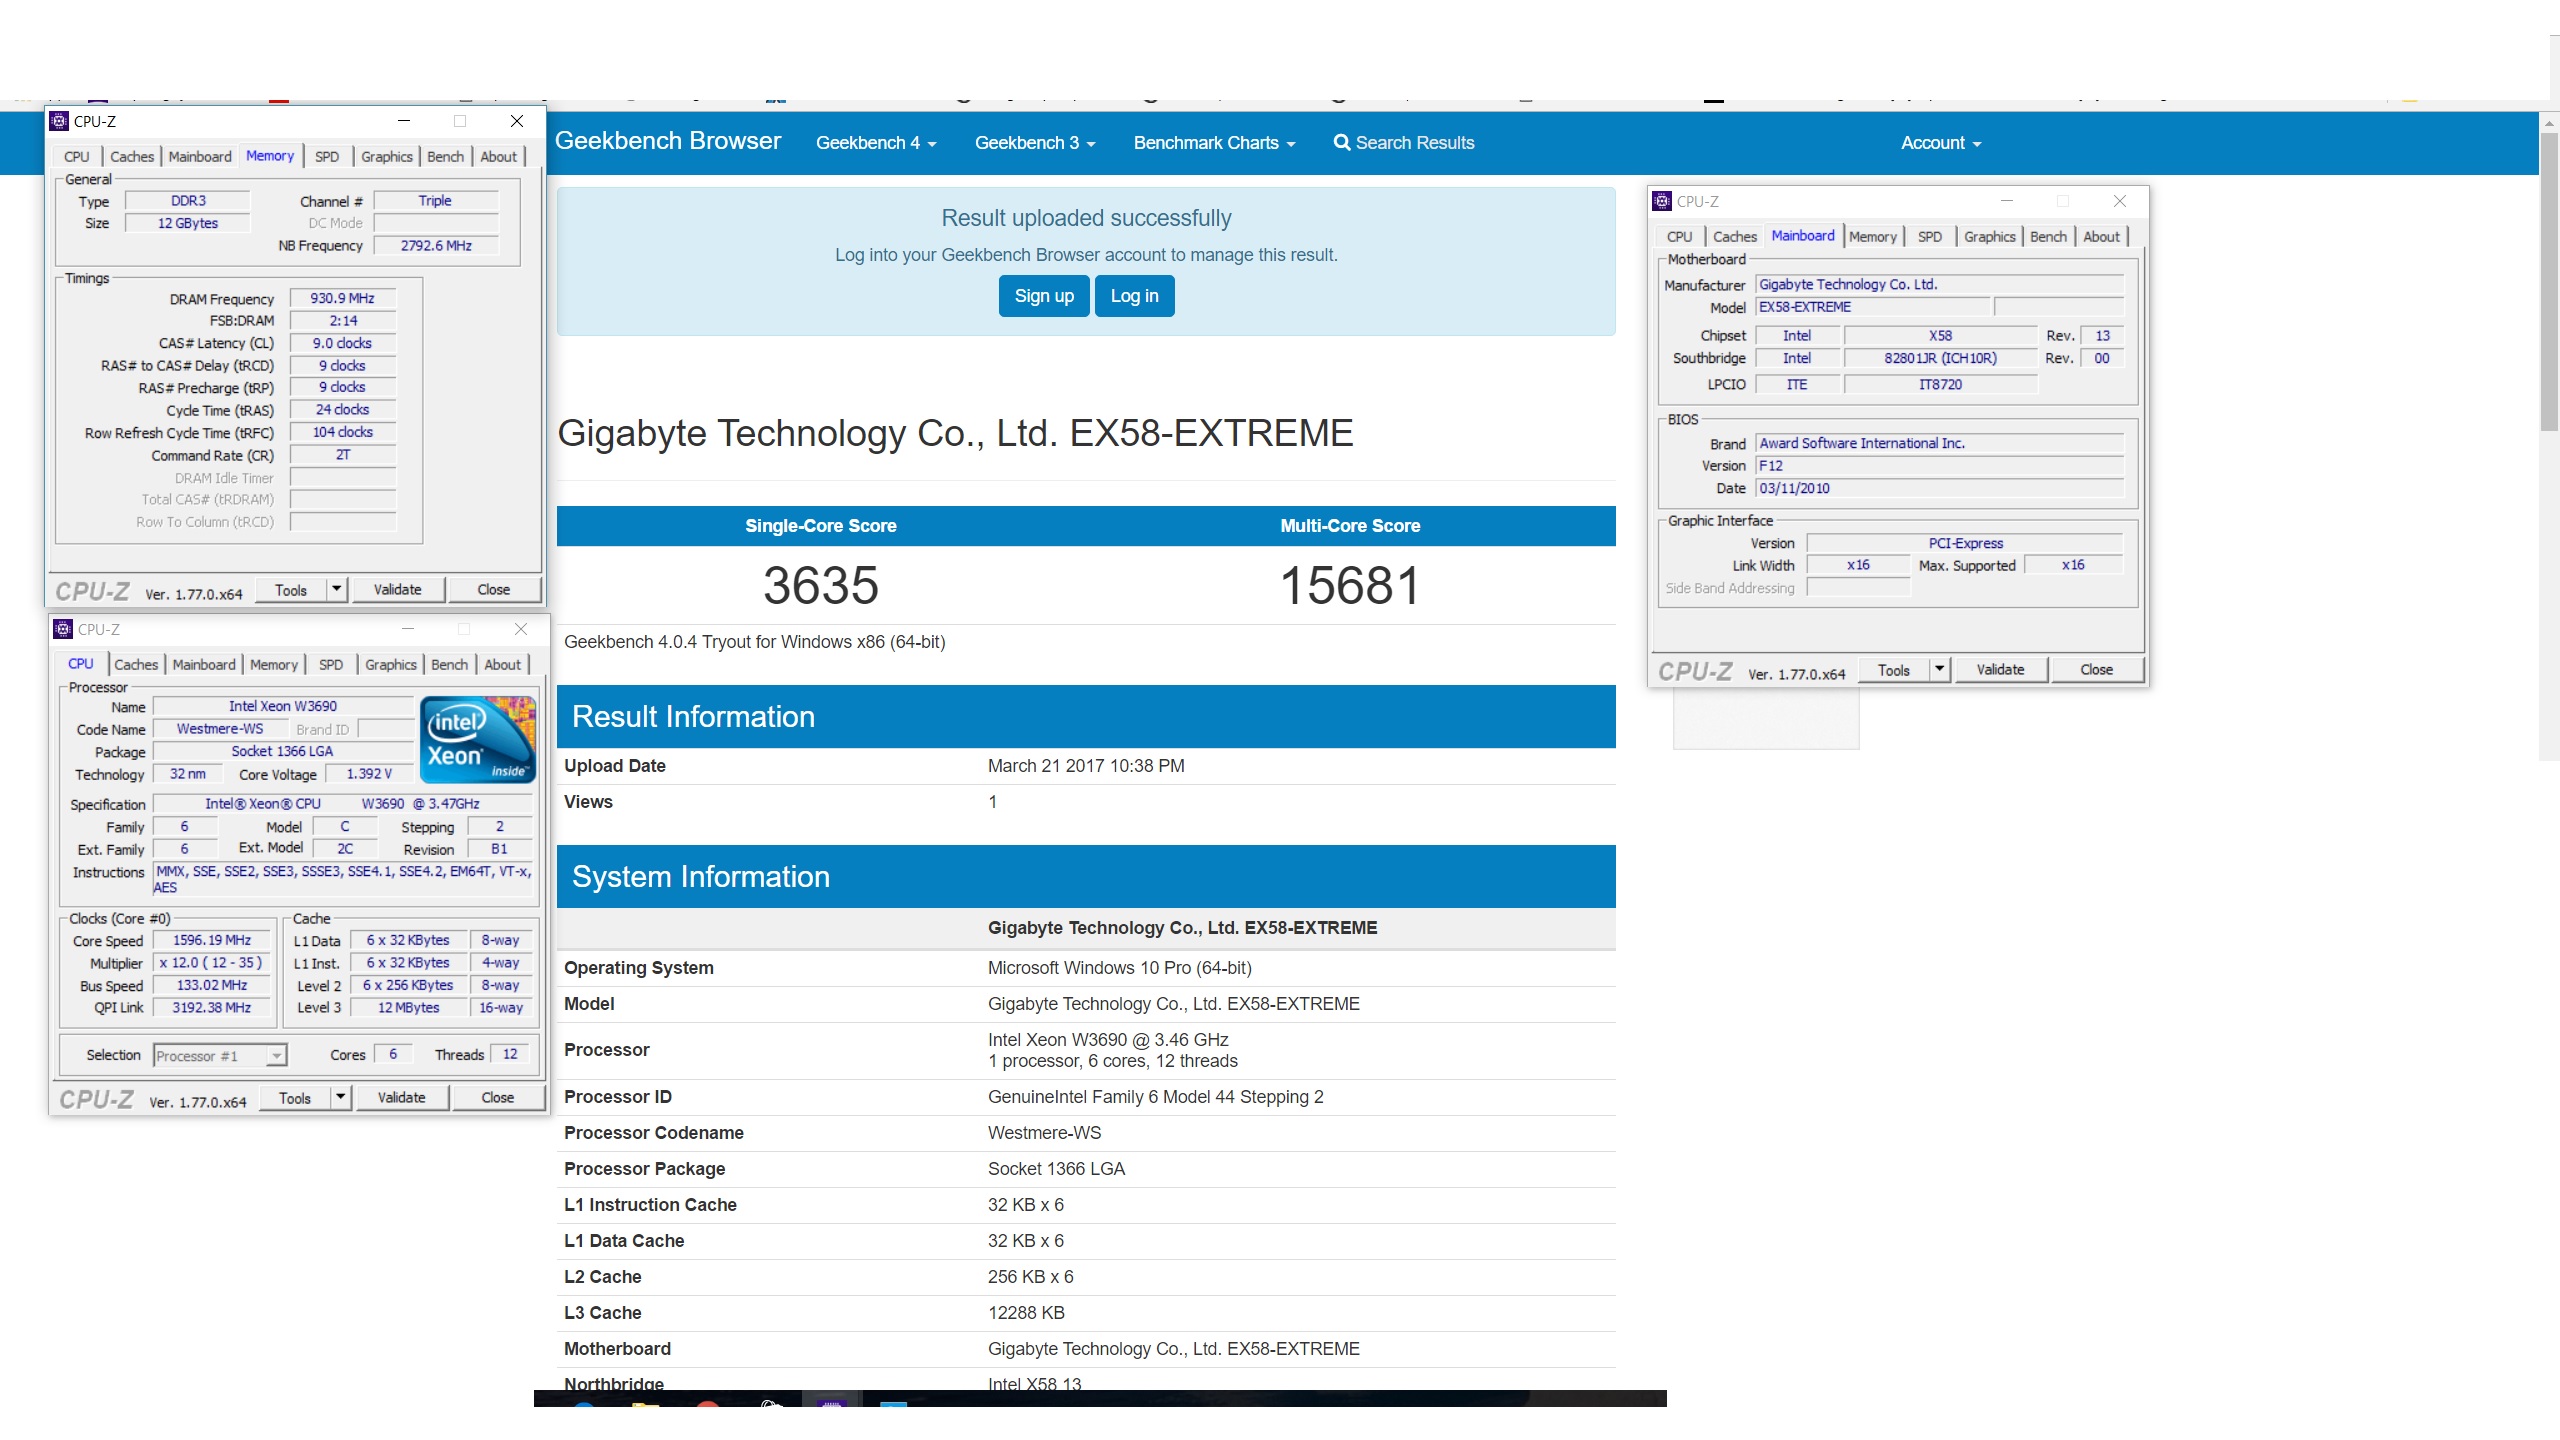Expand the Benchmark Charts menu

point(1214,143)
